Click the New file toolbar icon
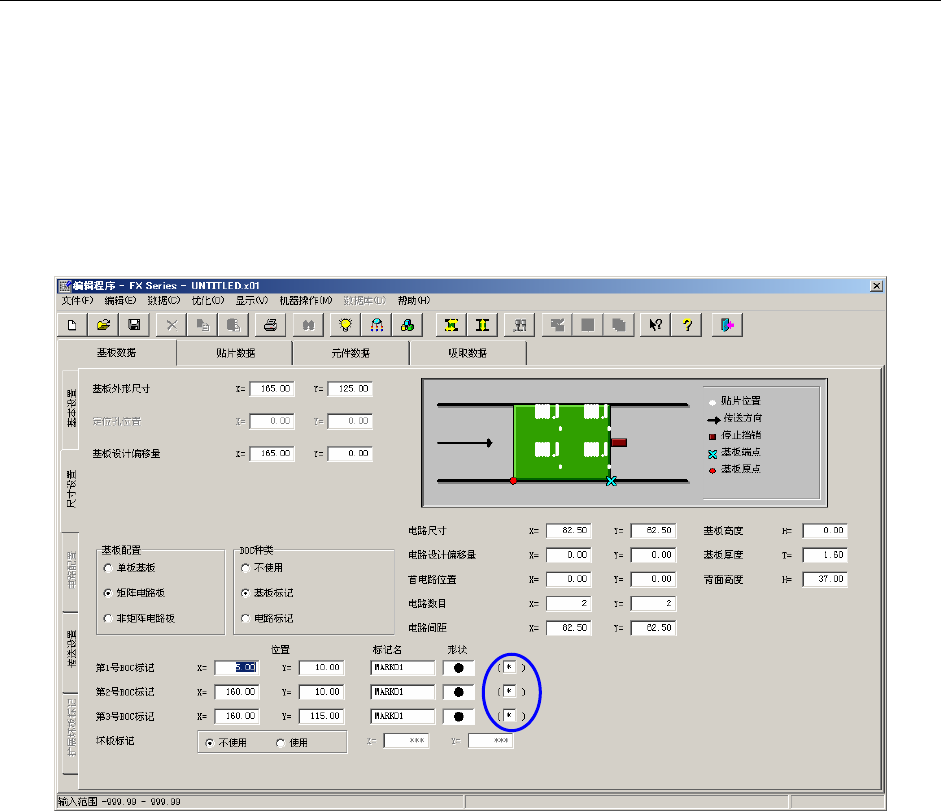 coord(72,325)
